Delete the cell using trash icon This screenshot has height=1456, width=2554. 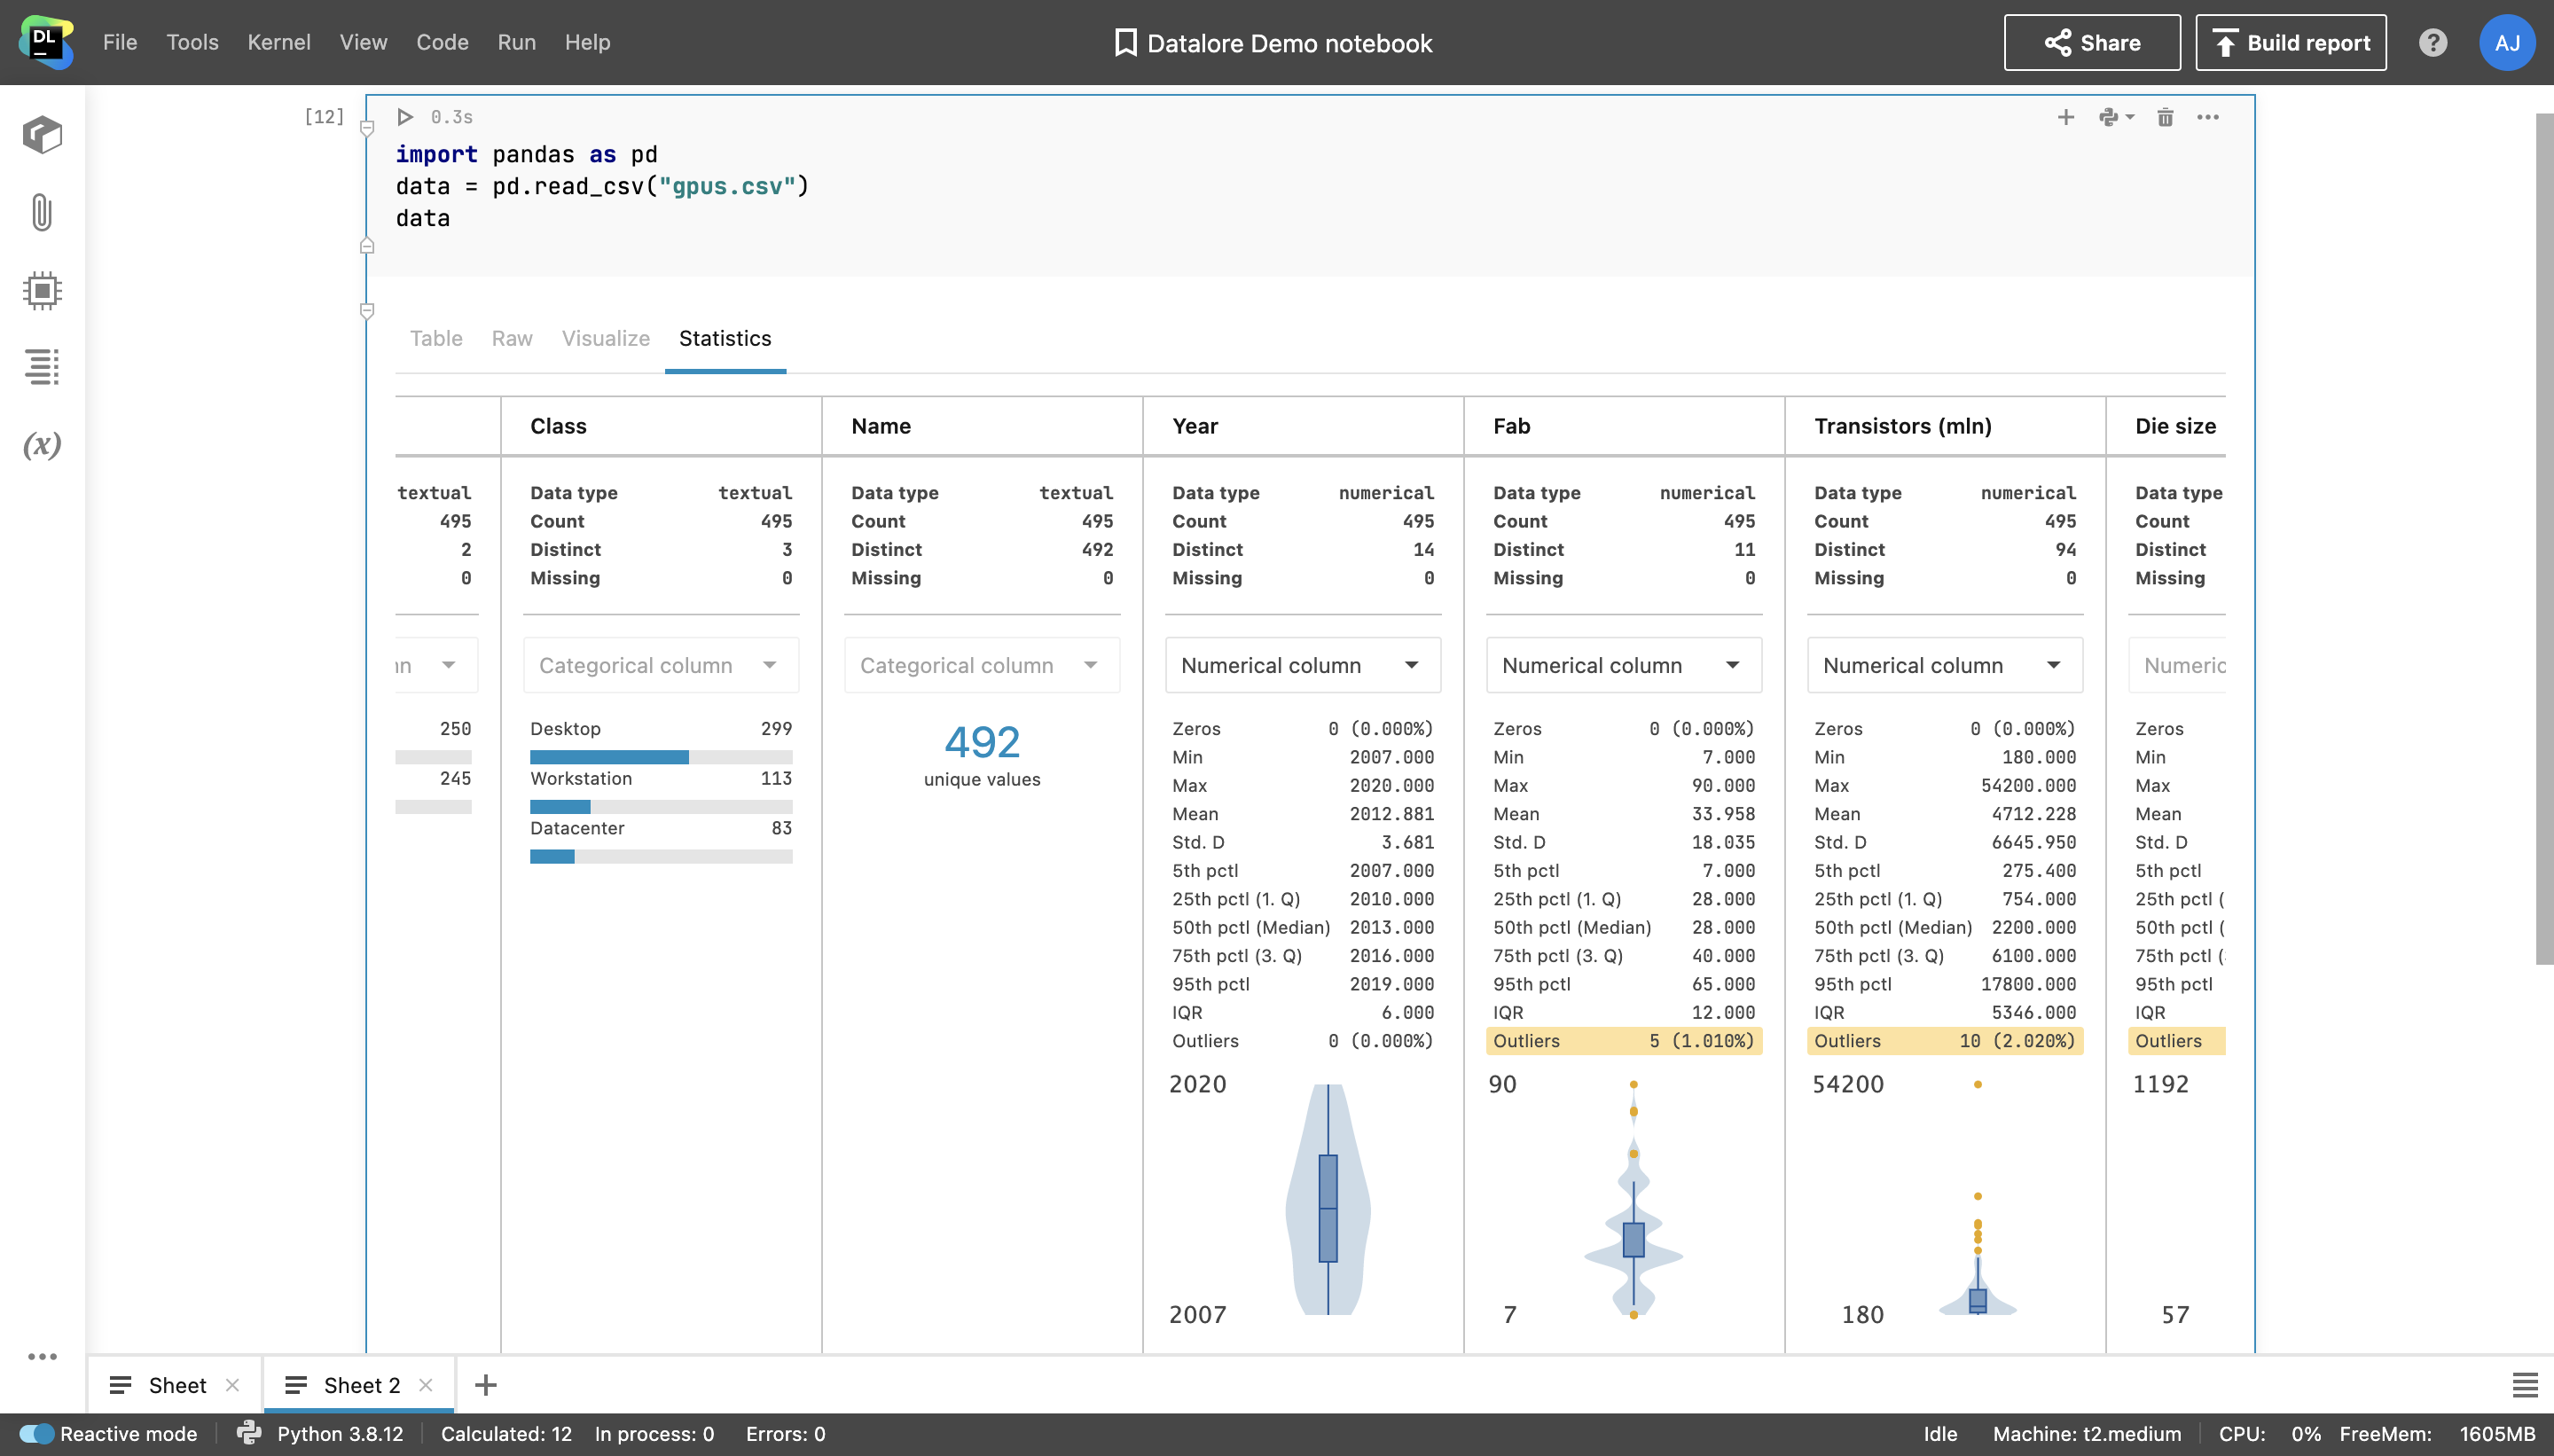pos(2165,117)
